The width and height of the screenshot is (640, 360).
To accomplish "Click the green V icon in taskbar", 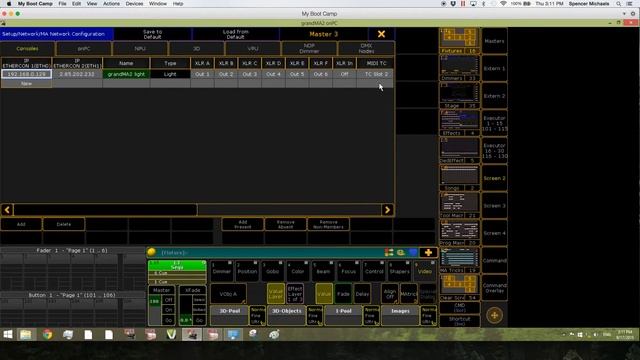I will pos(171,335).
